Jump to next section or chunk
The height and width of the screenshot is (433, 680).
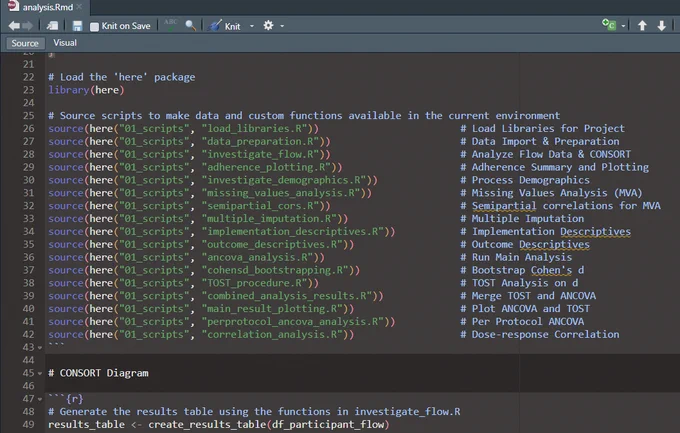pyautogui.click(x=661, y=26)
